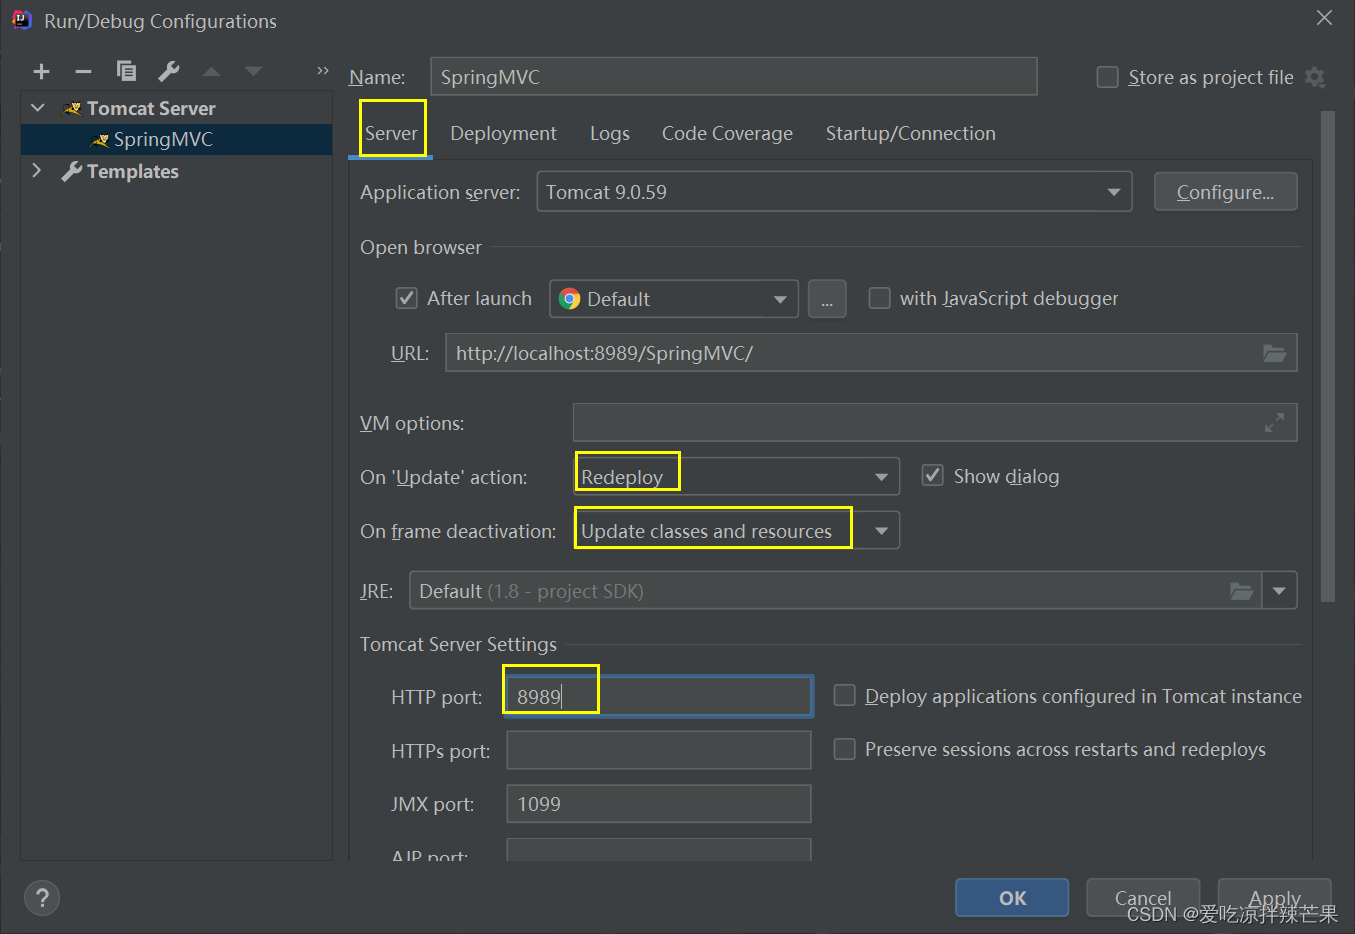Uncheck After launch checkbox
Viewport: 1355px width, 934px height.
(406, 298)
